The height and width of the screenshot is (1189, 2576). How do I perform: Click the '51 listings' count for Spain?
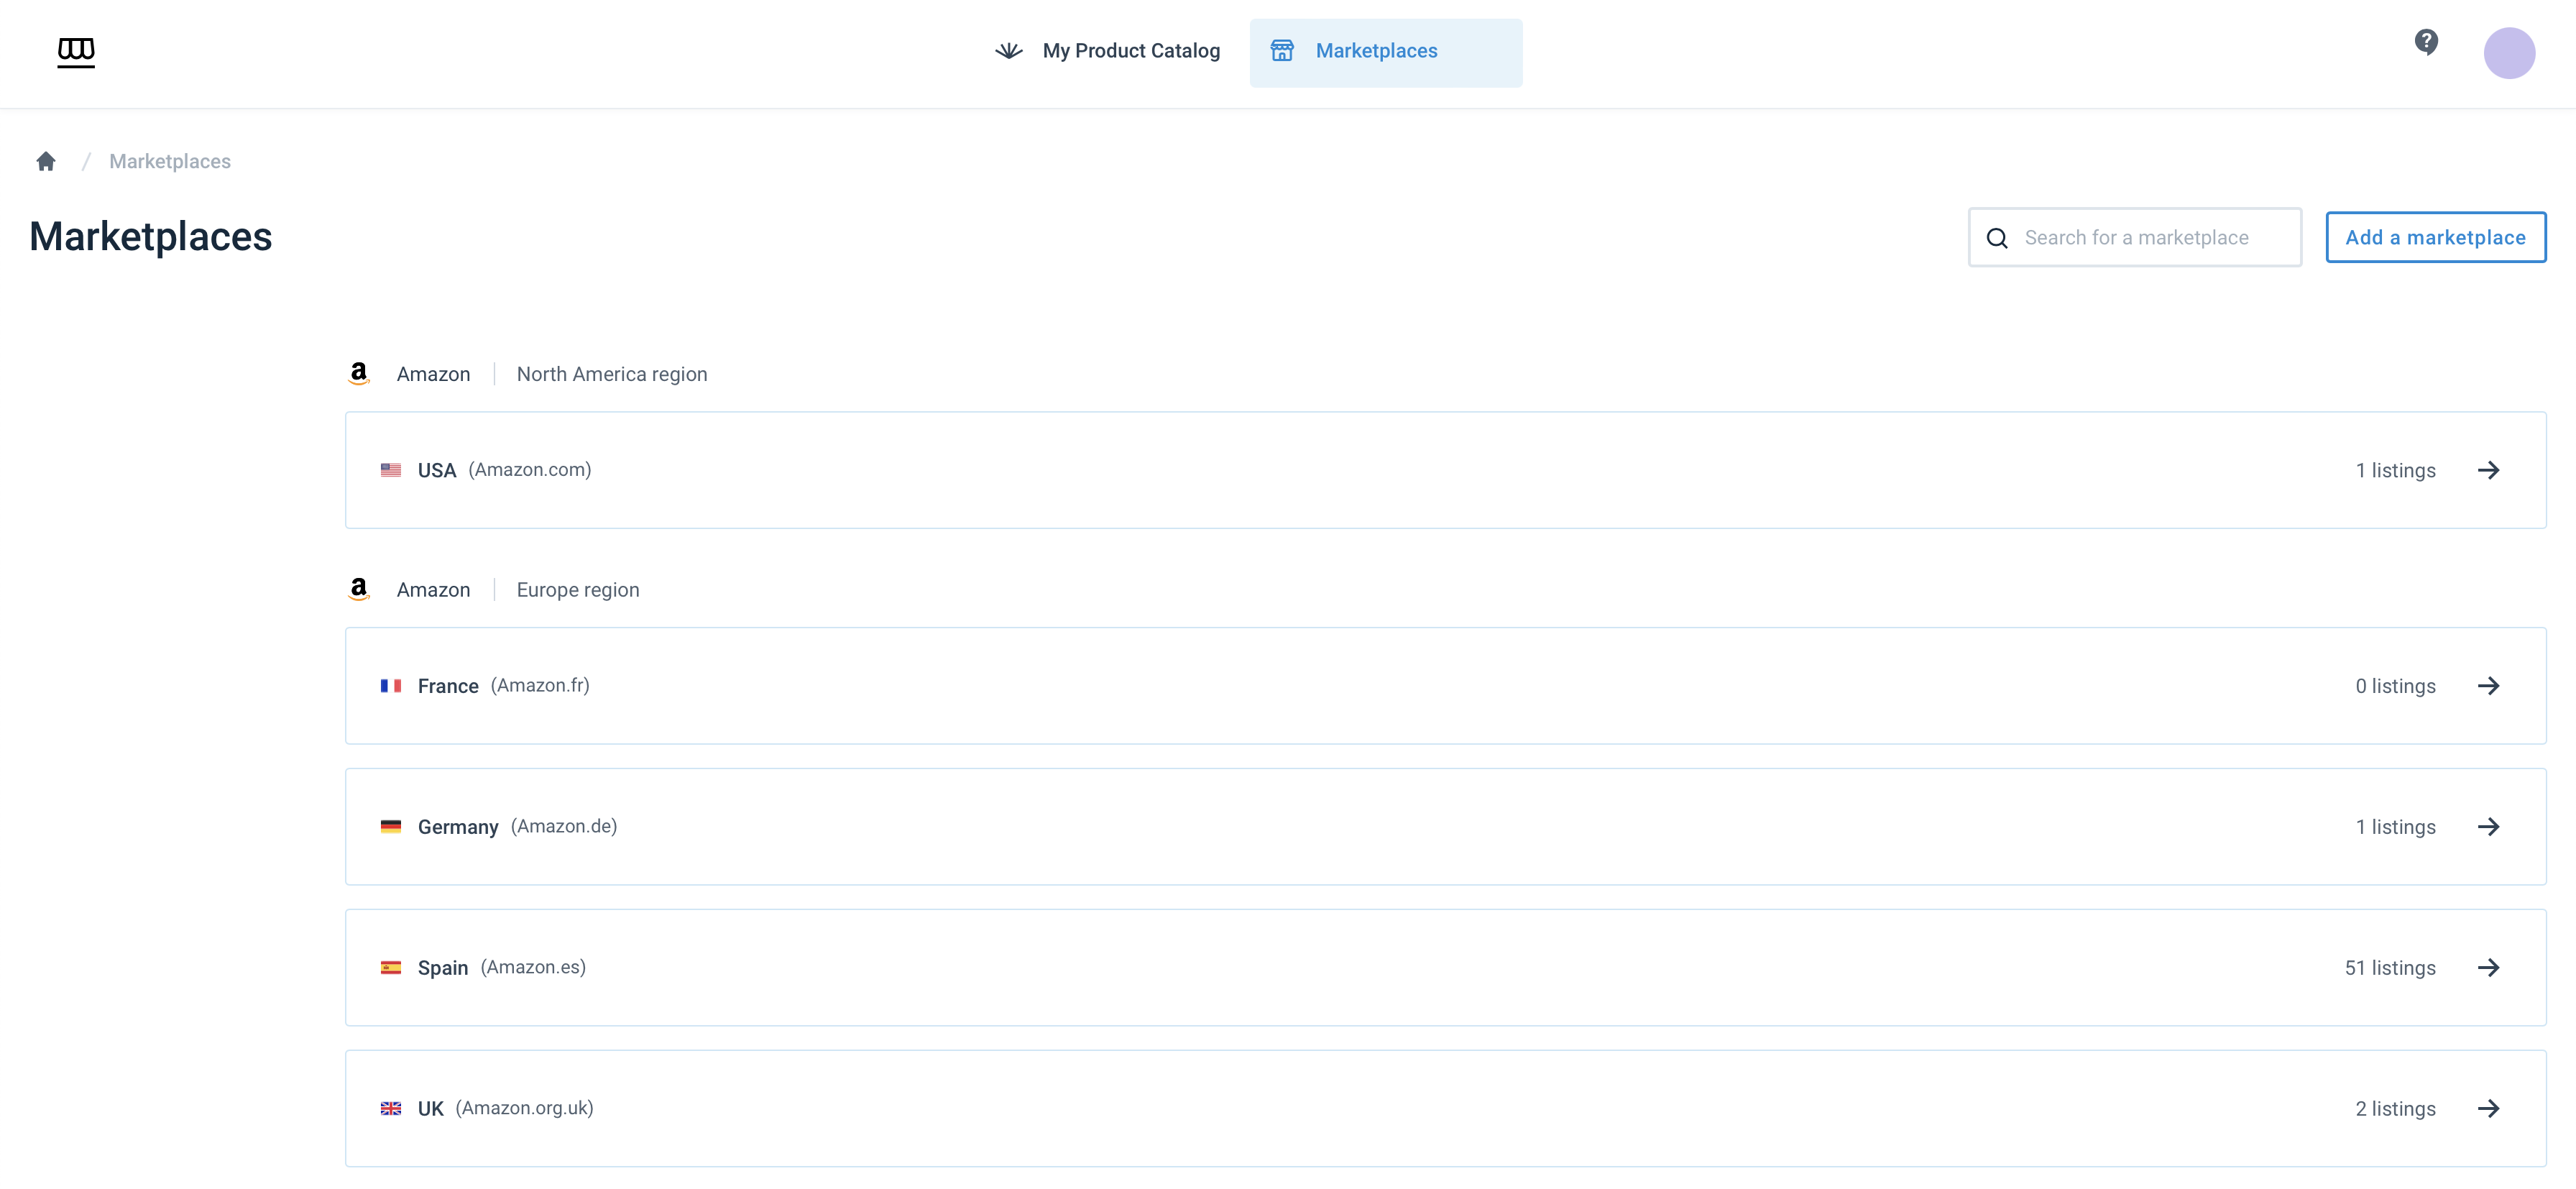[x=2390, y=968]
